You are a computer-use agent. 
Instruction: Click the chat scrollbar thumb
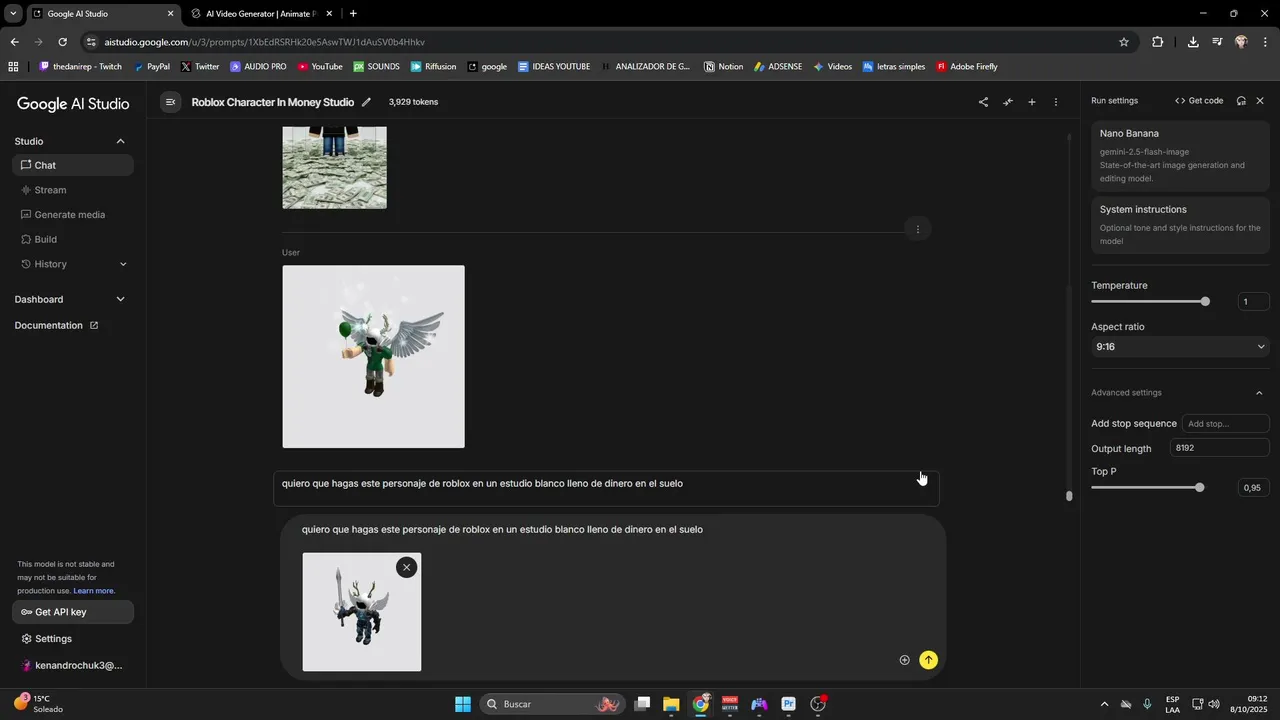point(1069,496)
